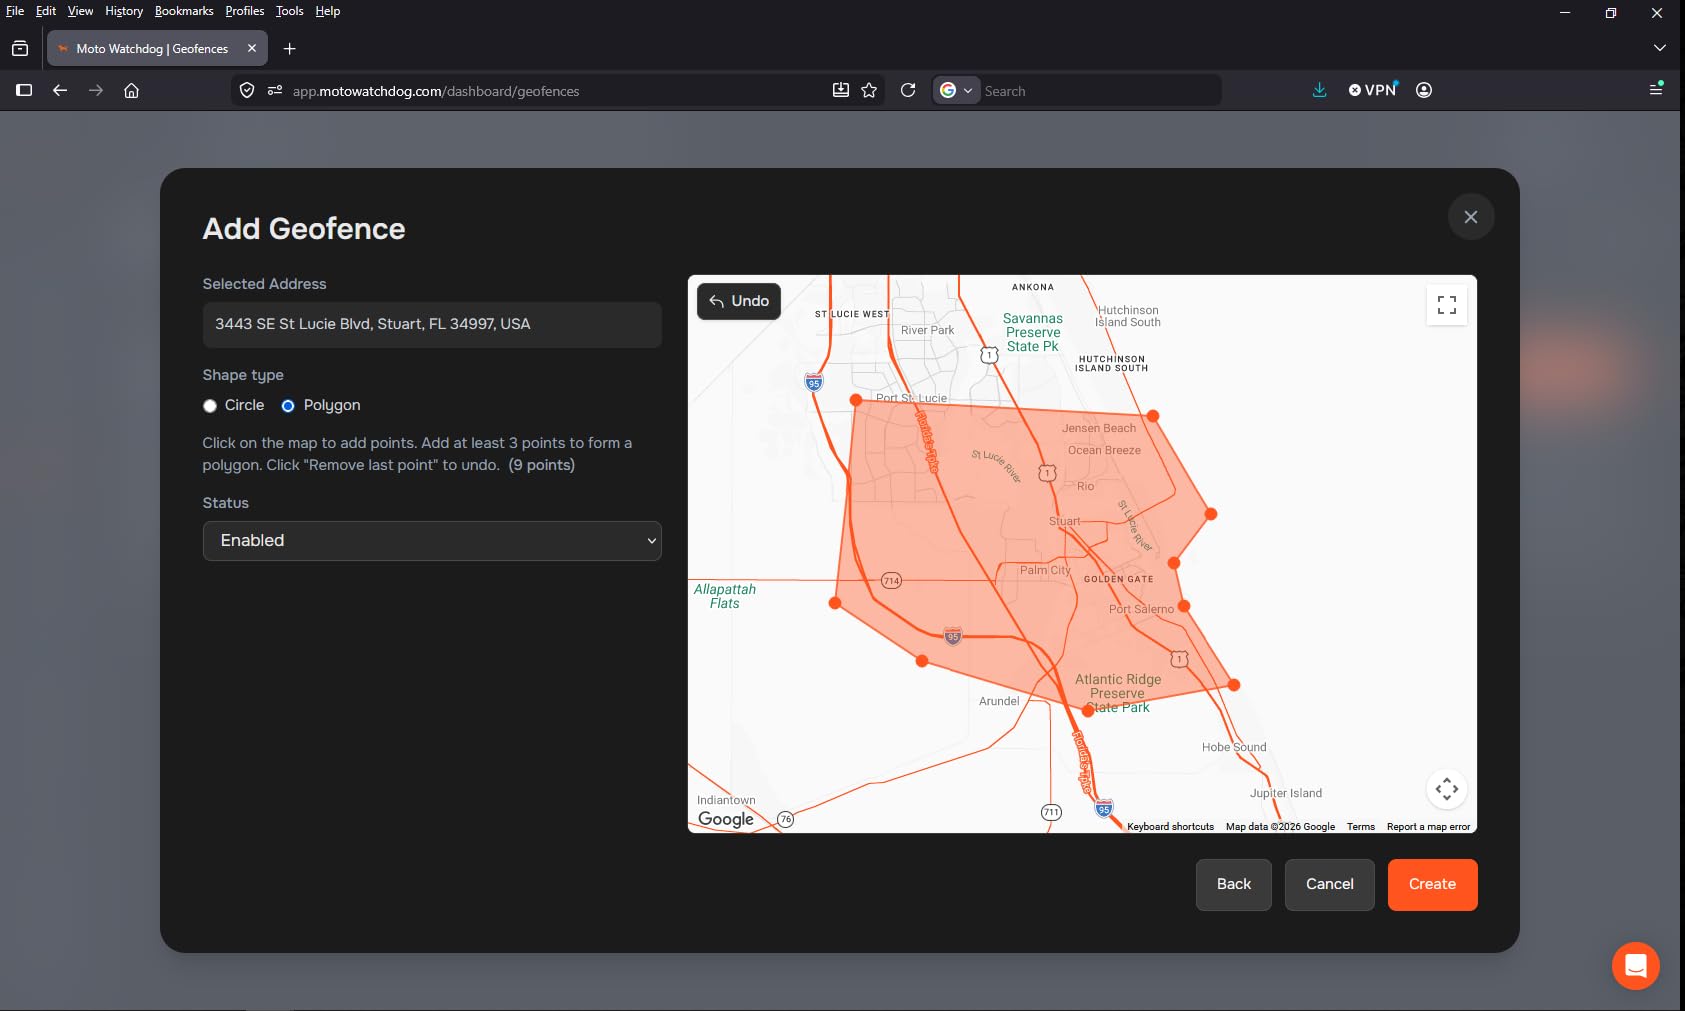Click the Palm City map label
The height and width of the screenshot is (1011, 1685).
[x=1045, y=570]
